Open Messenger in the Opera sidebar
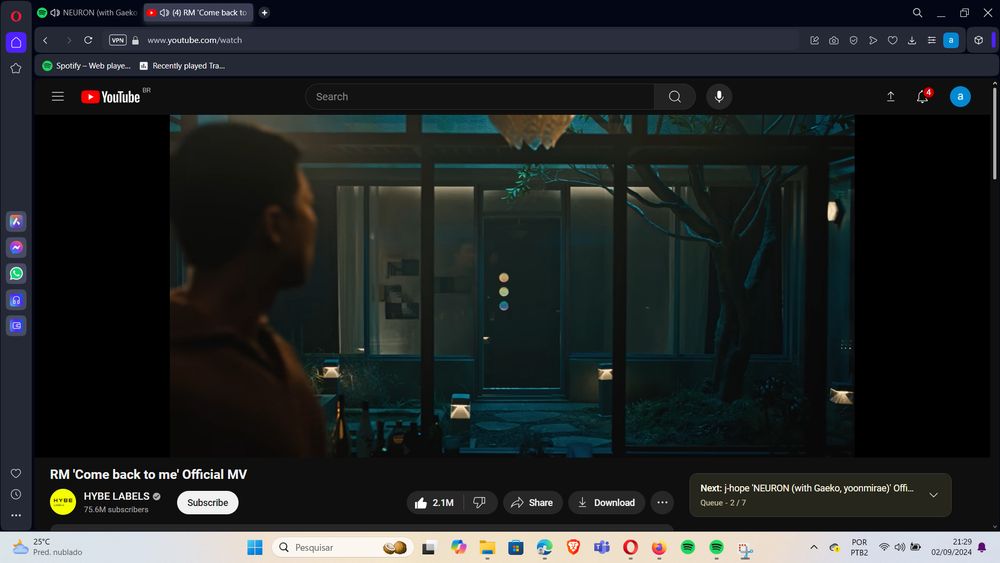The width and height of the screenshot is (1000, 563). pyautogui.click(x=16, y=247)
